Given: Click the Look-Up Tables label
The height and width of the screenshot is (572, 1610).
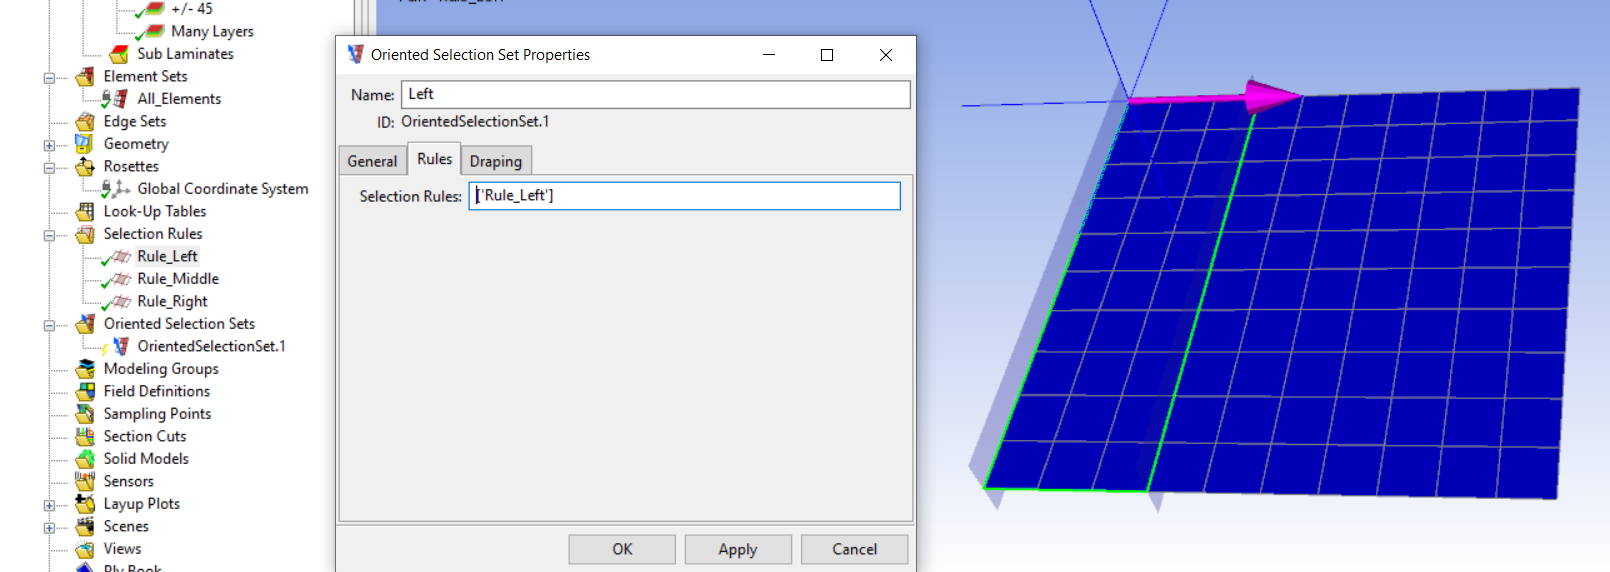Looking at the screenshot, I should (x=155, y=211).
